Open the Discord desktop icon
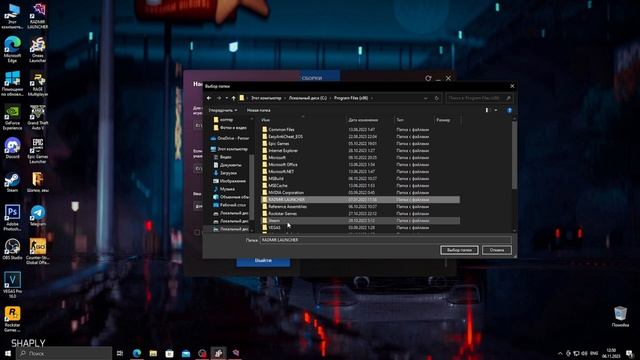The image size is (640, 360). pyautogui.click(x=12, y=149)
